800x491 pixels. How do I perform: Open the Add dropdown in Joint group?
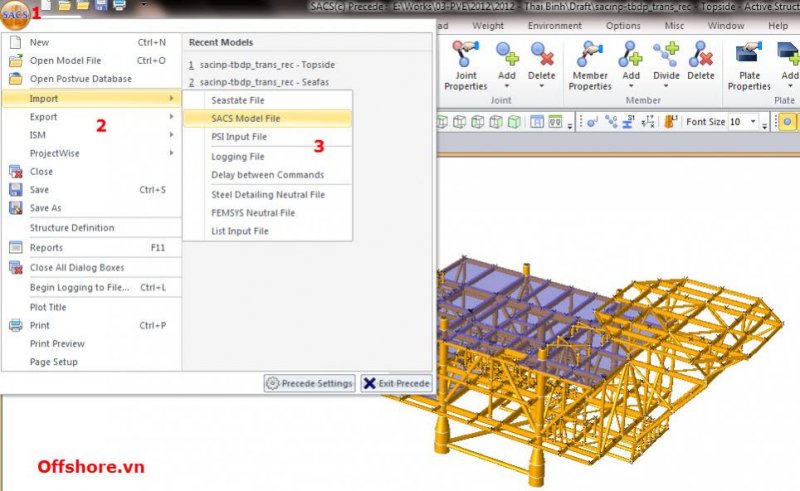507,66
